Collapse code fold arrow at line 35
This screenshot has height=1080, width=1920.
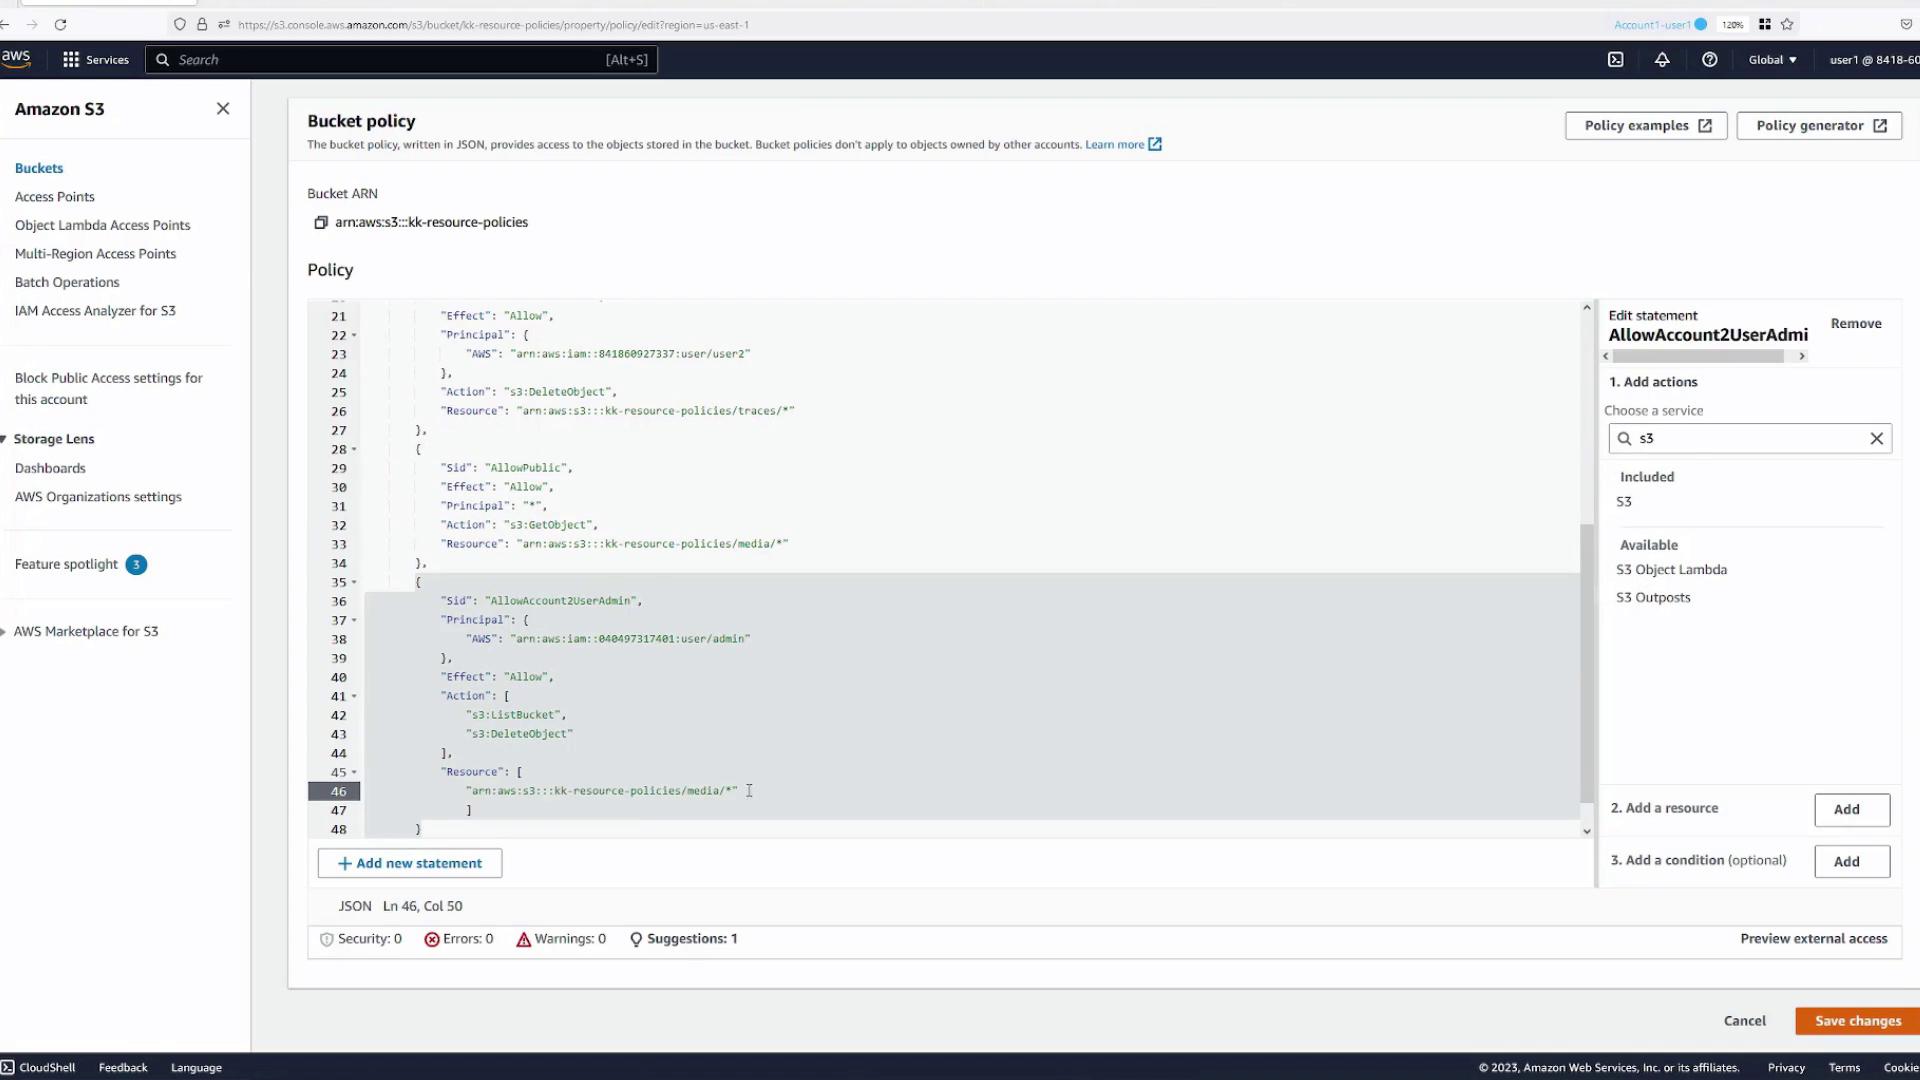click(x=354, y=582)
